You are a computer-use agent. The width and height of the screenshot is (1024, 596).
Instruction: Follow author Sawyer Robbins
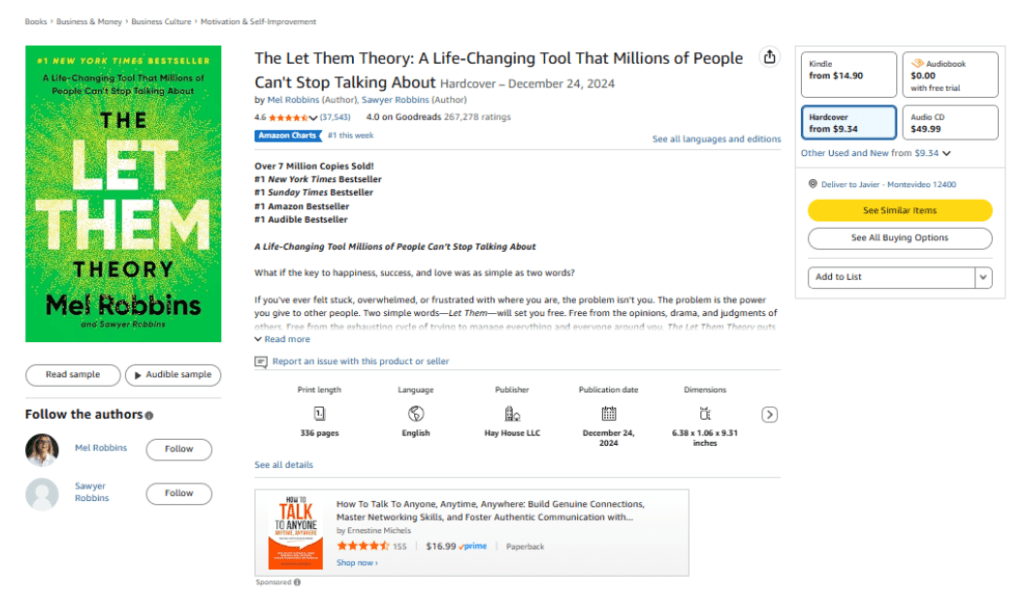179,493
